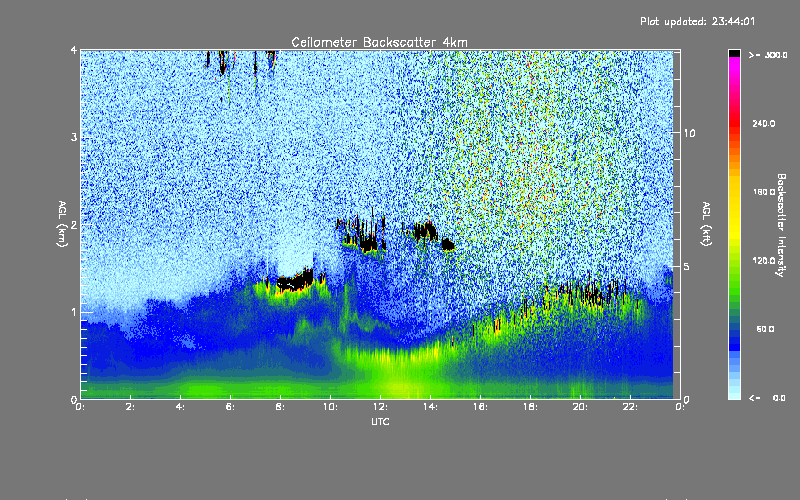Click the 'AGL (km)' vertical axis label
This screenshot has width=800, height=500.
[x=62, y=223]
